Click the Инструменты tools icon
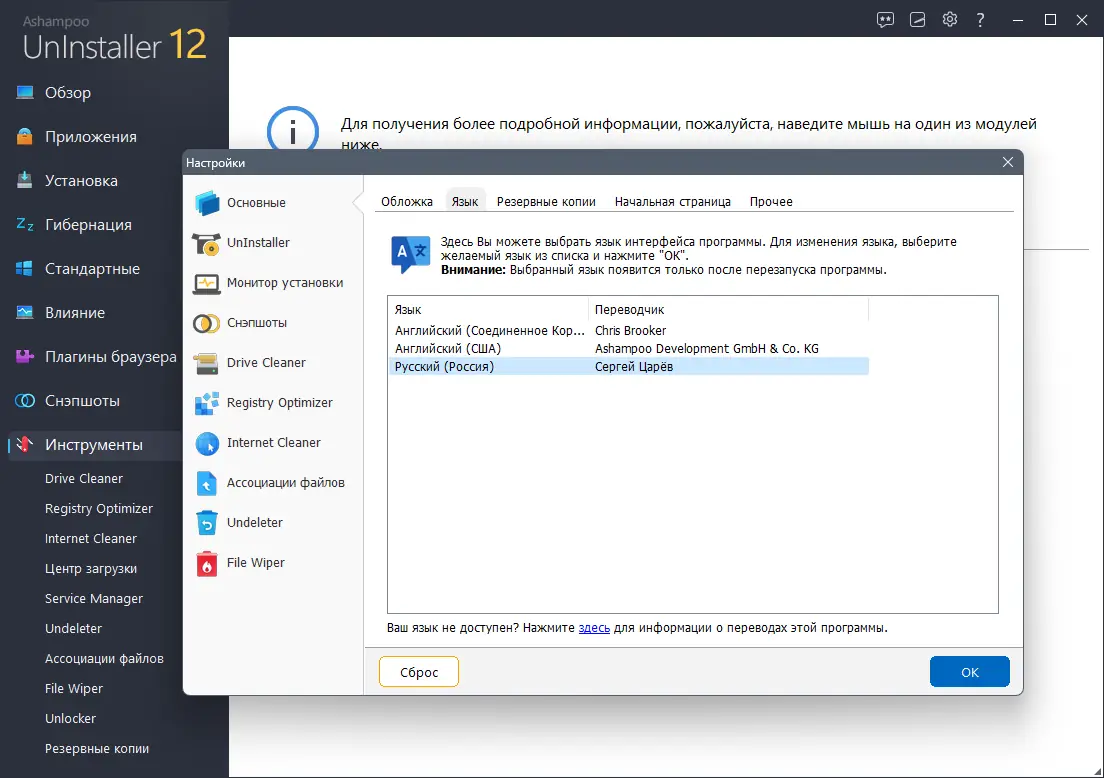Screen dimensions: 1104x778 point(25,444)
